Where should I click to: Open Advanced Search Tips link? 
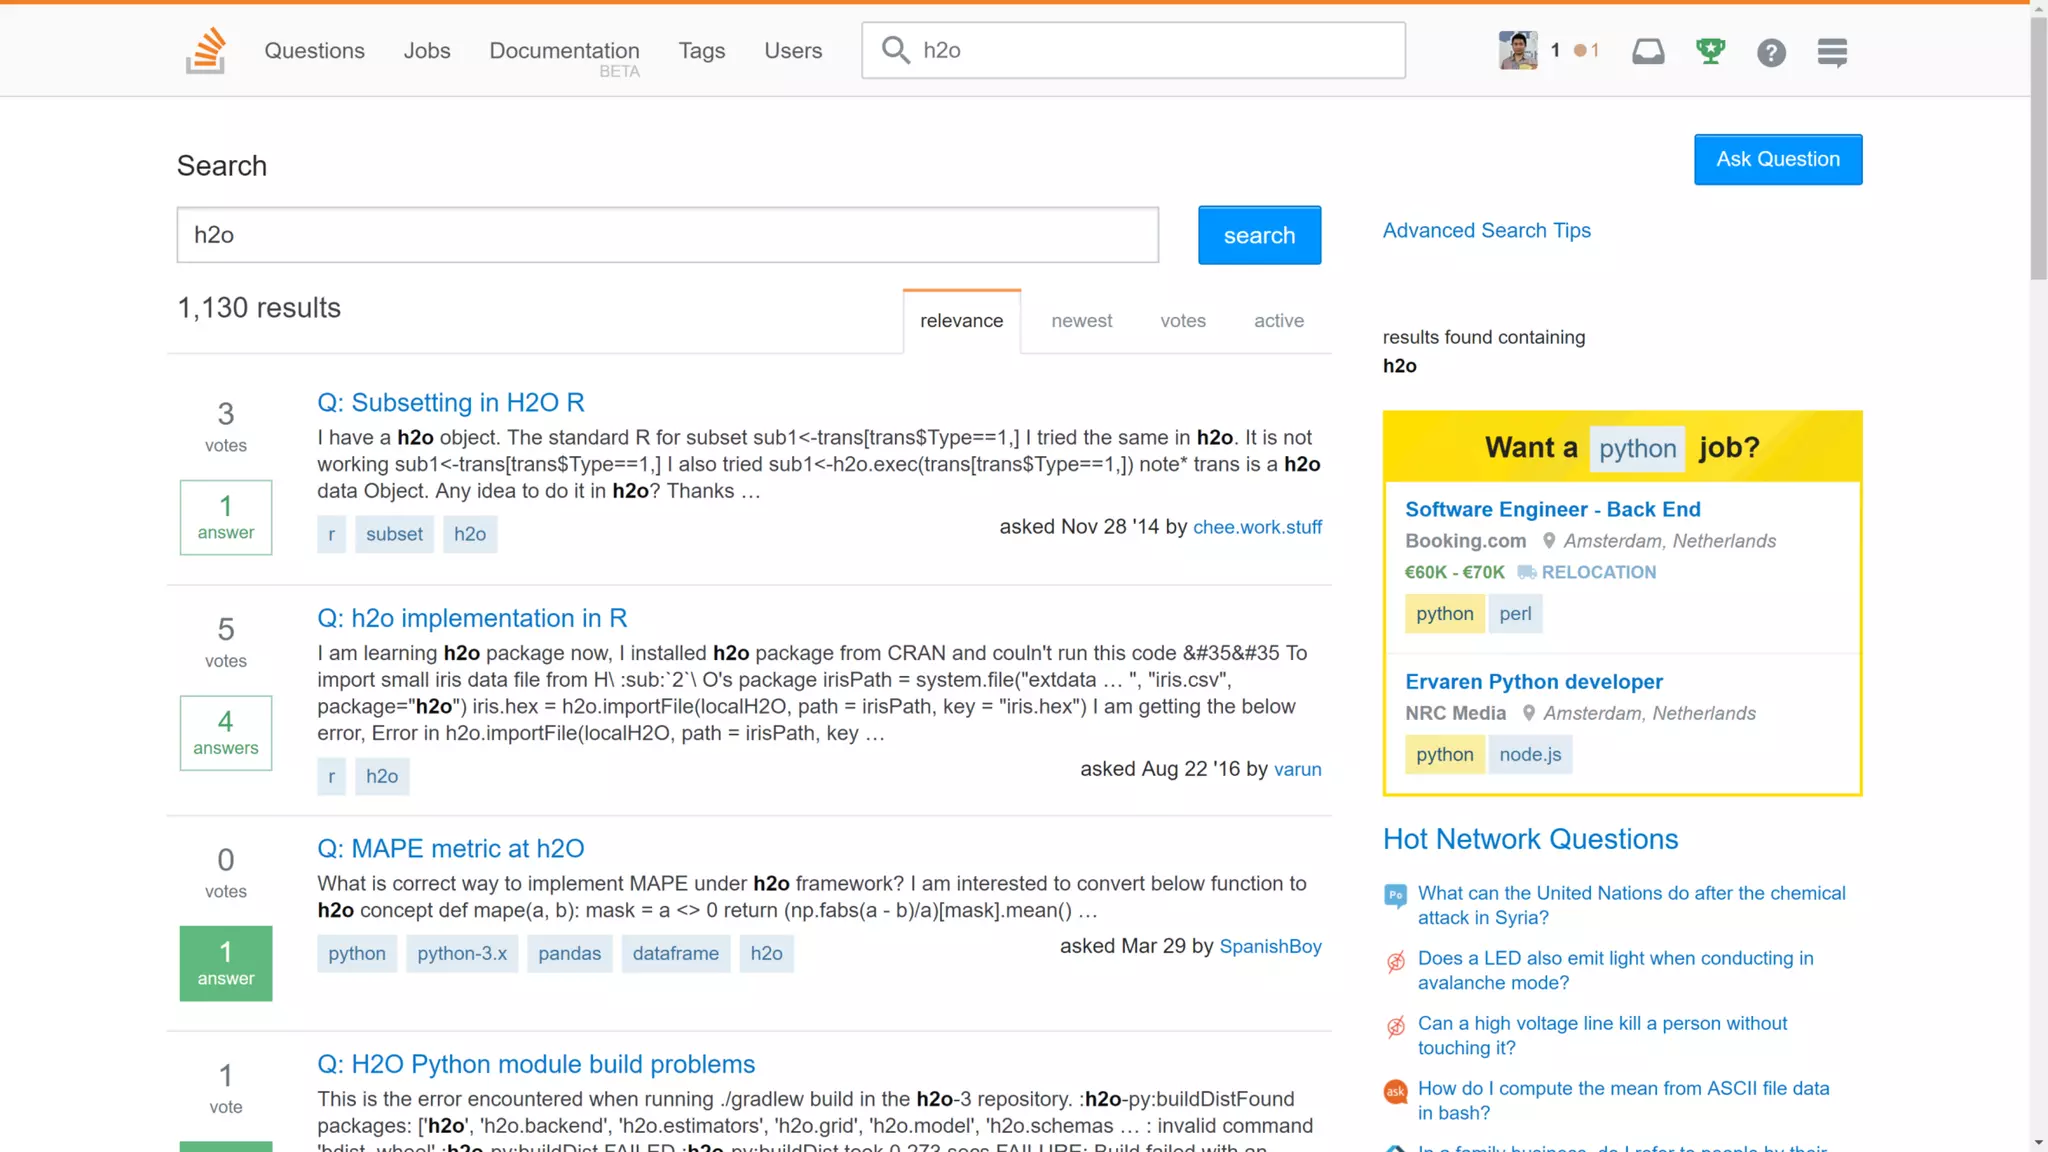(1486, 231)
